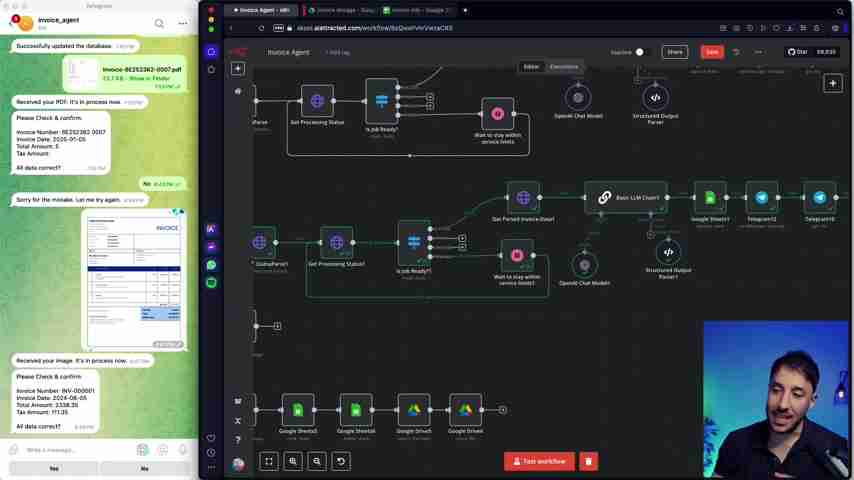Click the zoom out magnifier icon
Screen dimensions: 854x480
point(317,461)
